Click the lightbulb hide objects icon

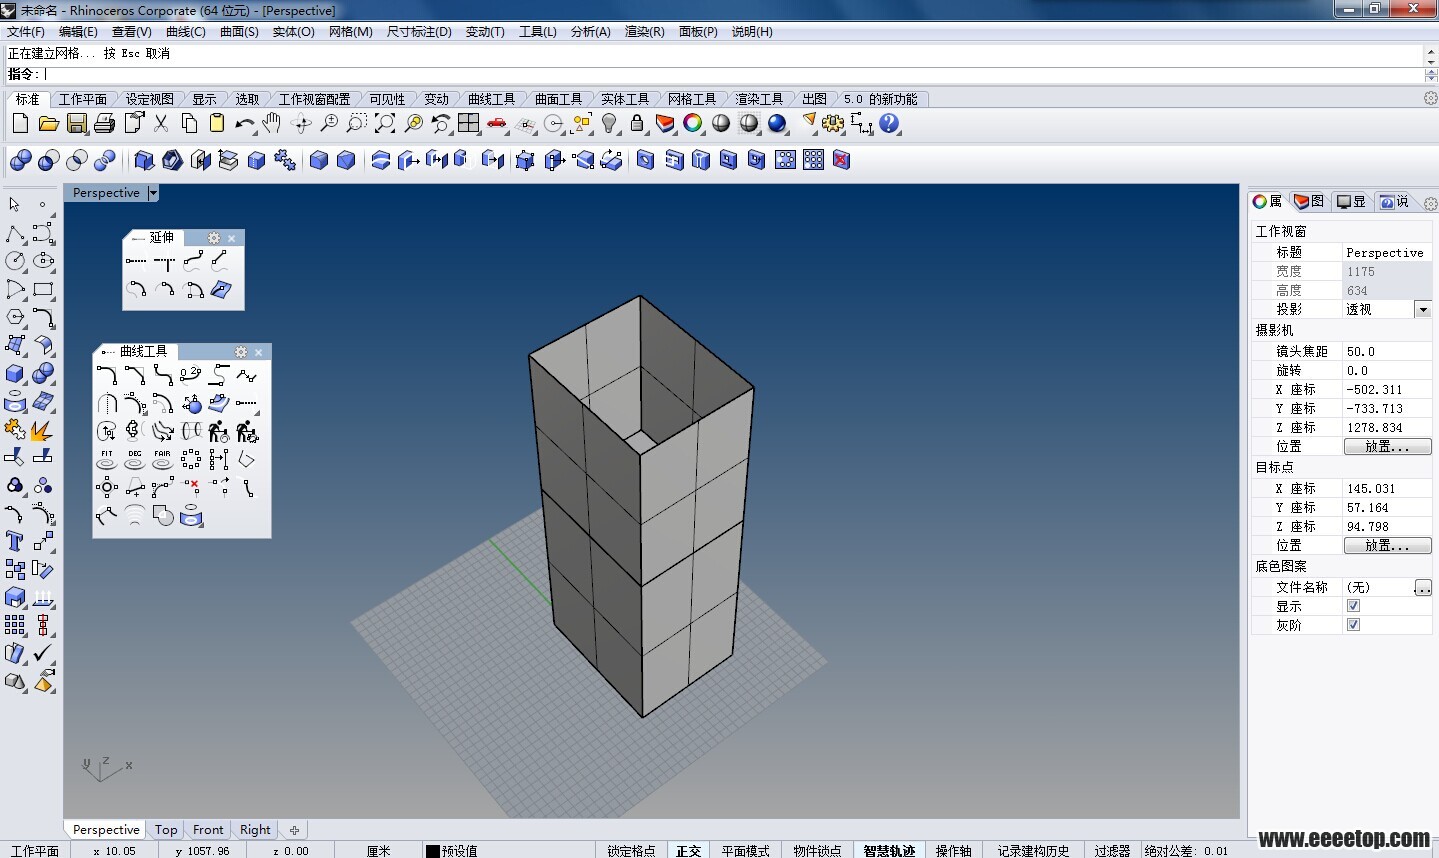[609, 124]
